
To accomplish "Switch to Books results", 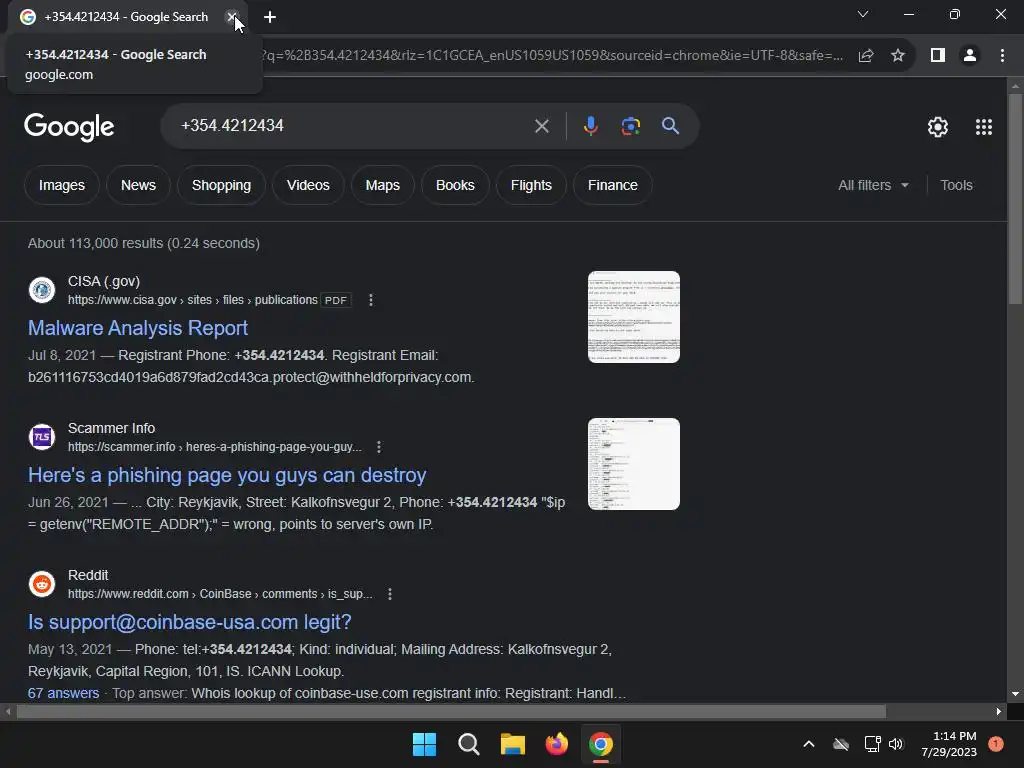I will [455, 185].
